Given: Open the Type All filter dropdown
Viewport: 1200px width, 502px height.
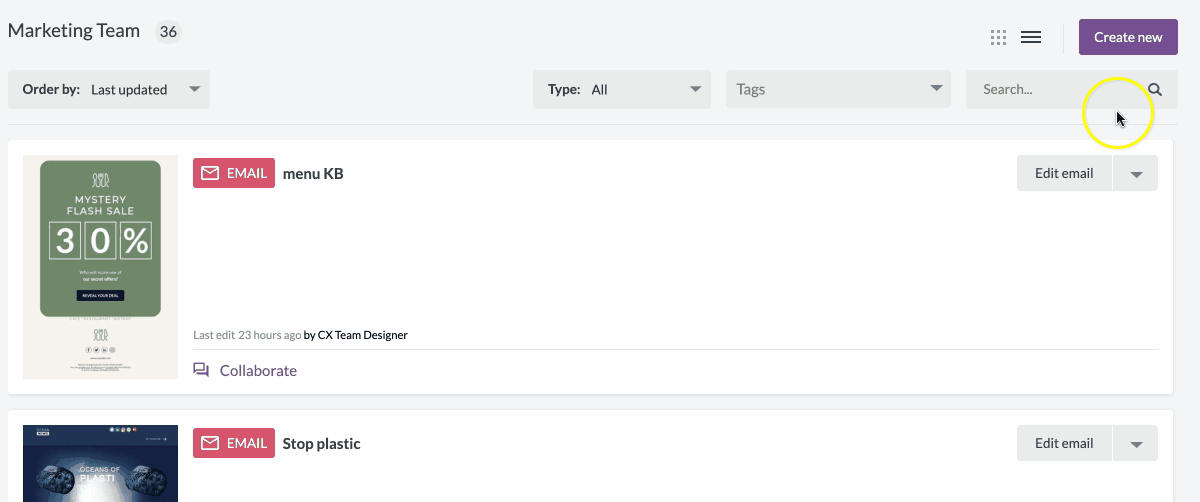Looking at the screenshot, I should [622, 89].
